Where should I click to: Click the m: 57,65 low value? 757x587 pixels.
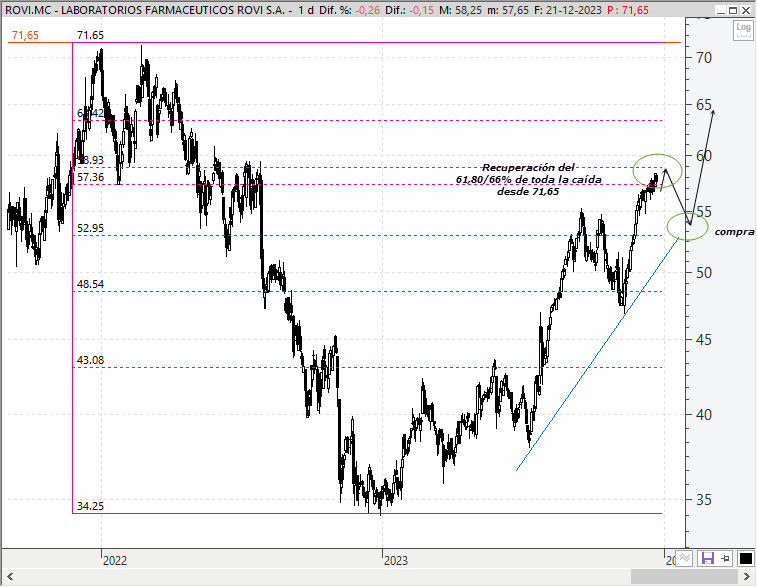(508, 10)
